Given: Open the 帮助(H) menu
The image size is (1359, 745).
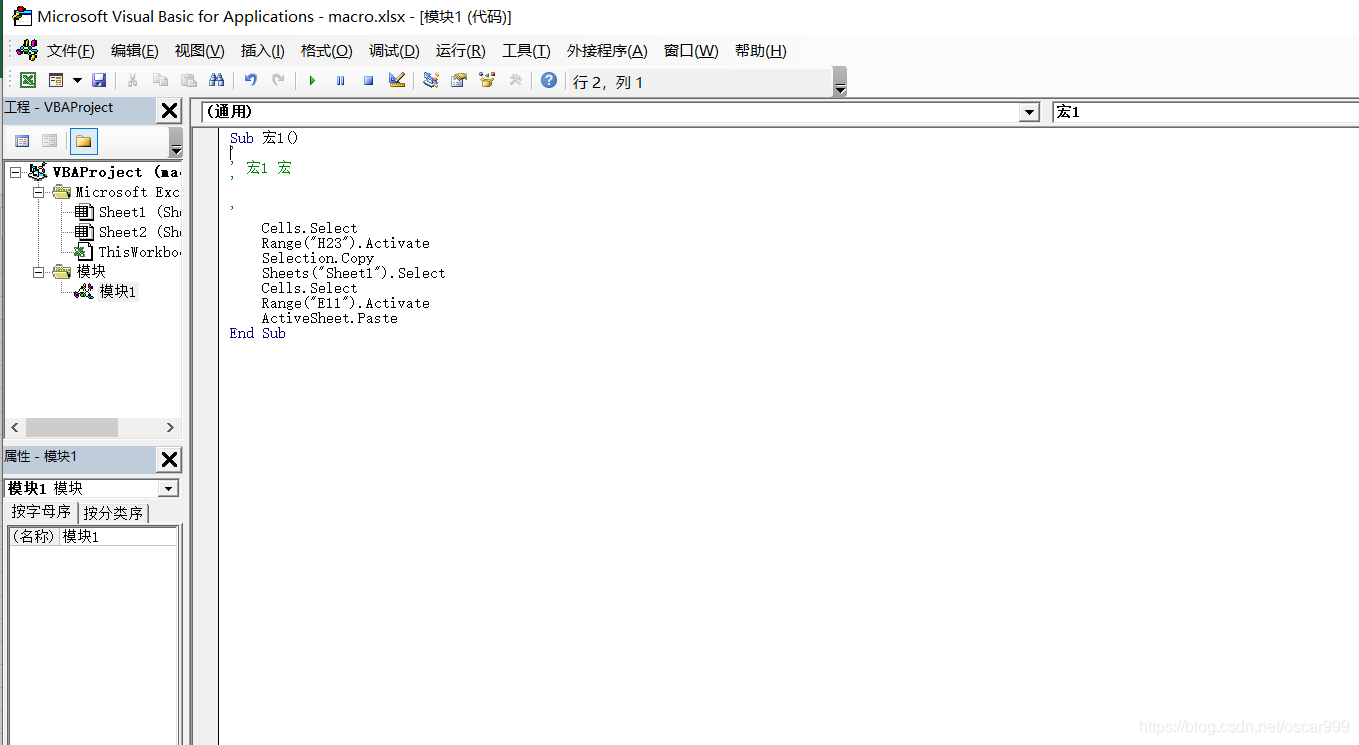Looking at the screenshot, I should coord(760,51).
